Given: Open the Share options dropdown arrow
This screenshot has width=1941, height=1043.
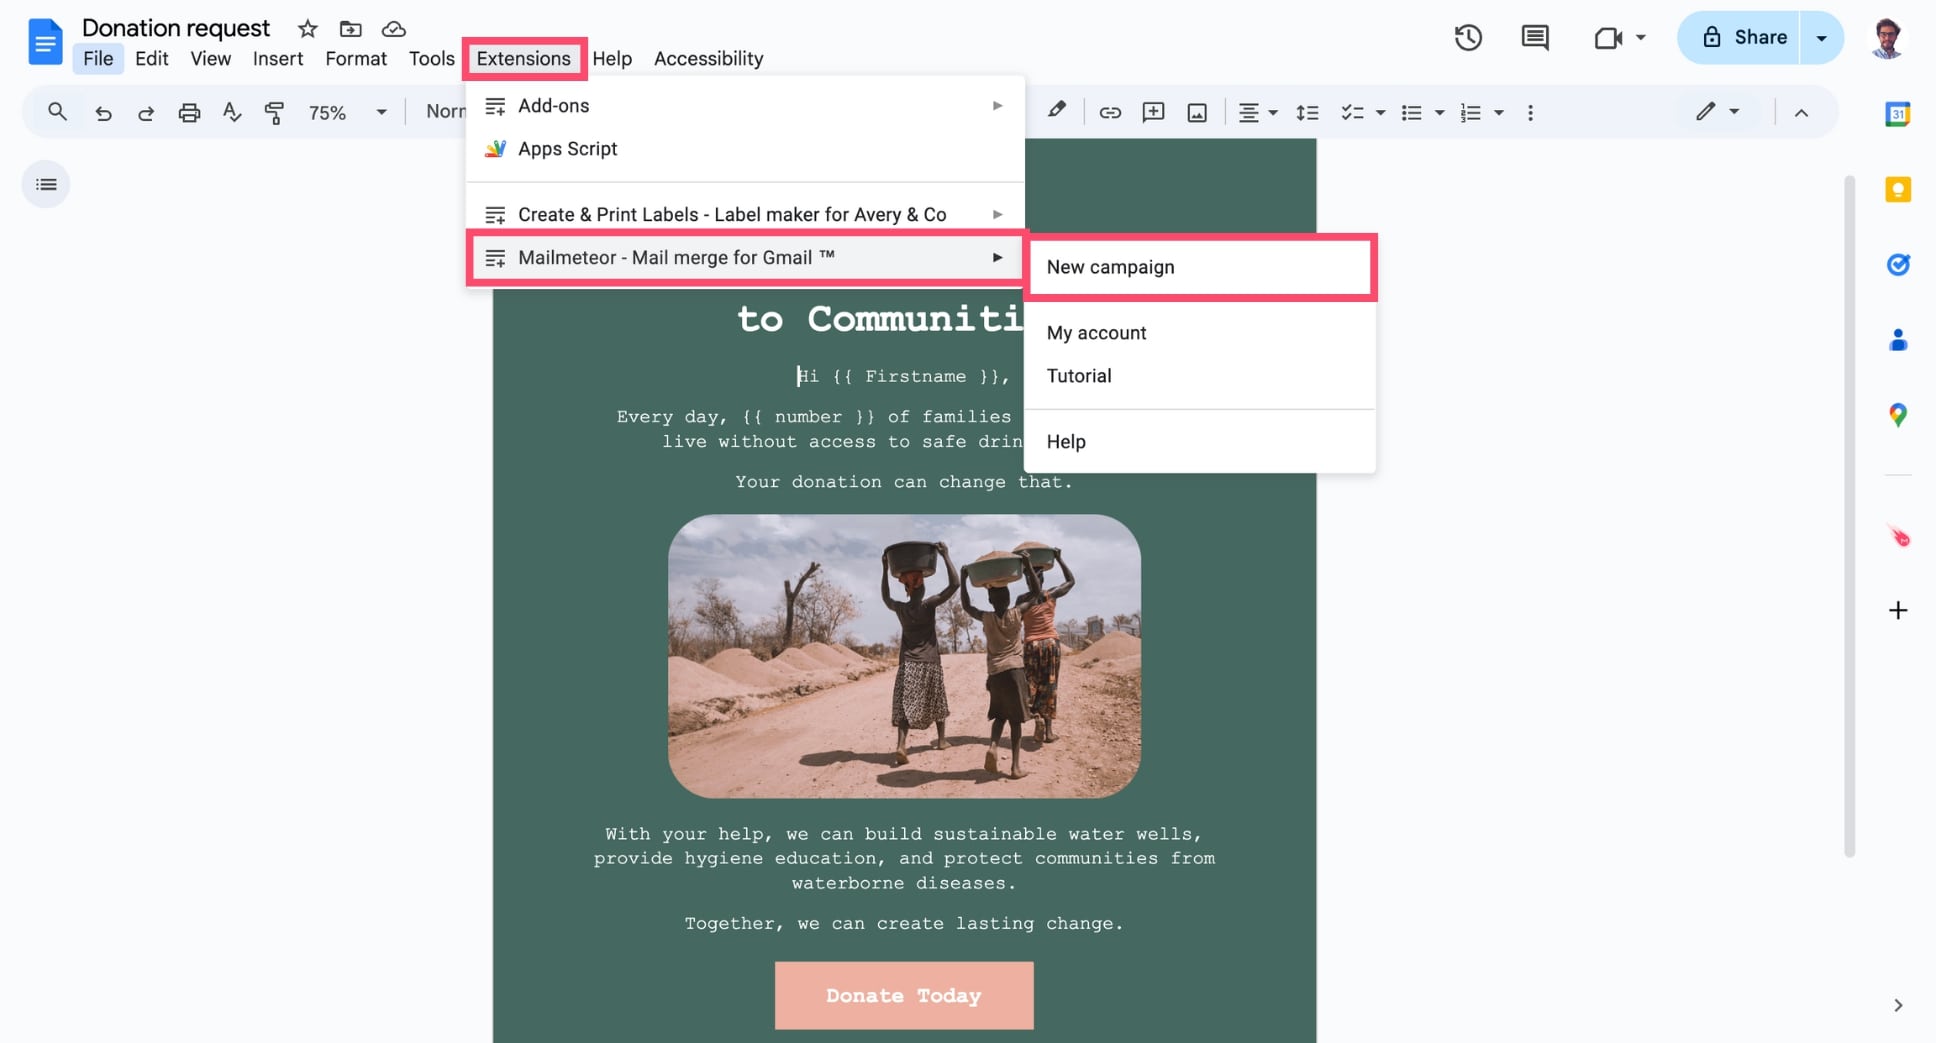Looking at the screenshot, I should click(1822, 37).
